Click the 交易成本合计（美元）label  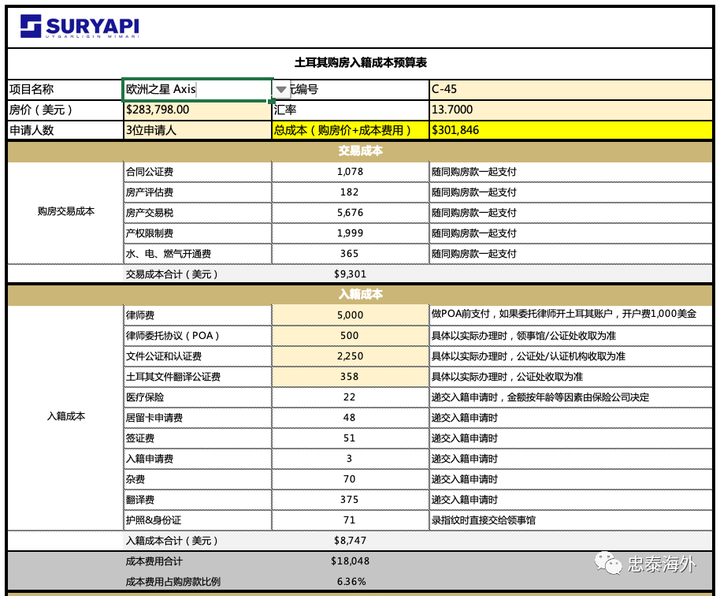pyautogui.click(x=172, y=274)
